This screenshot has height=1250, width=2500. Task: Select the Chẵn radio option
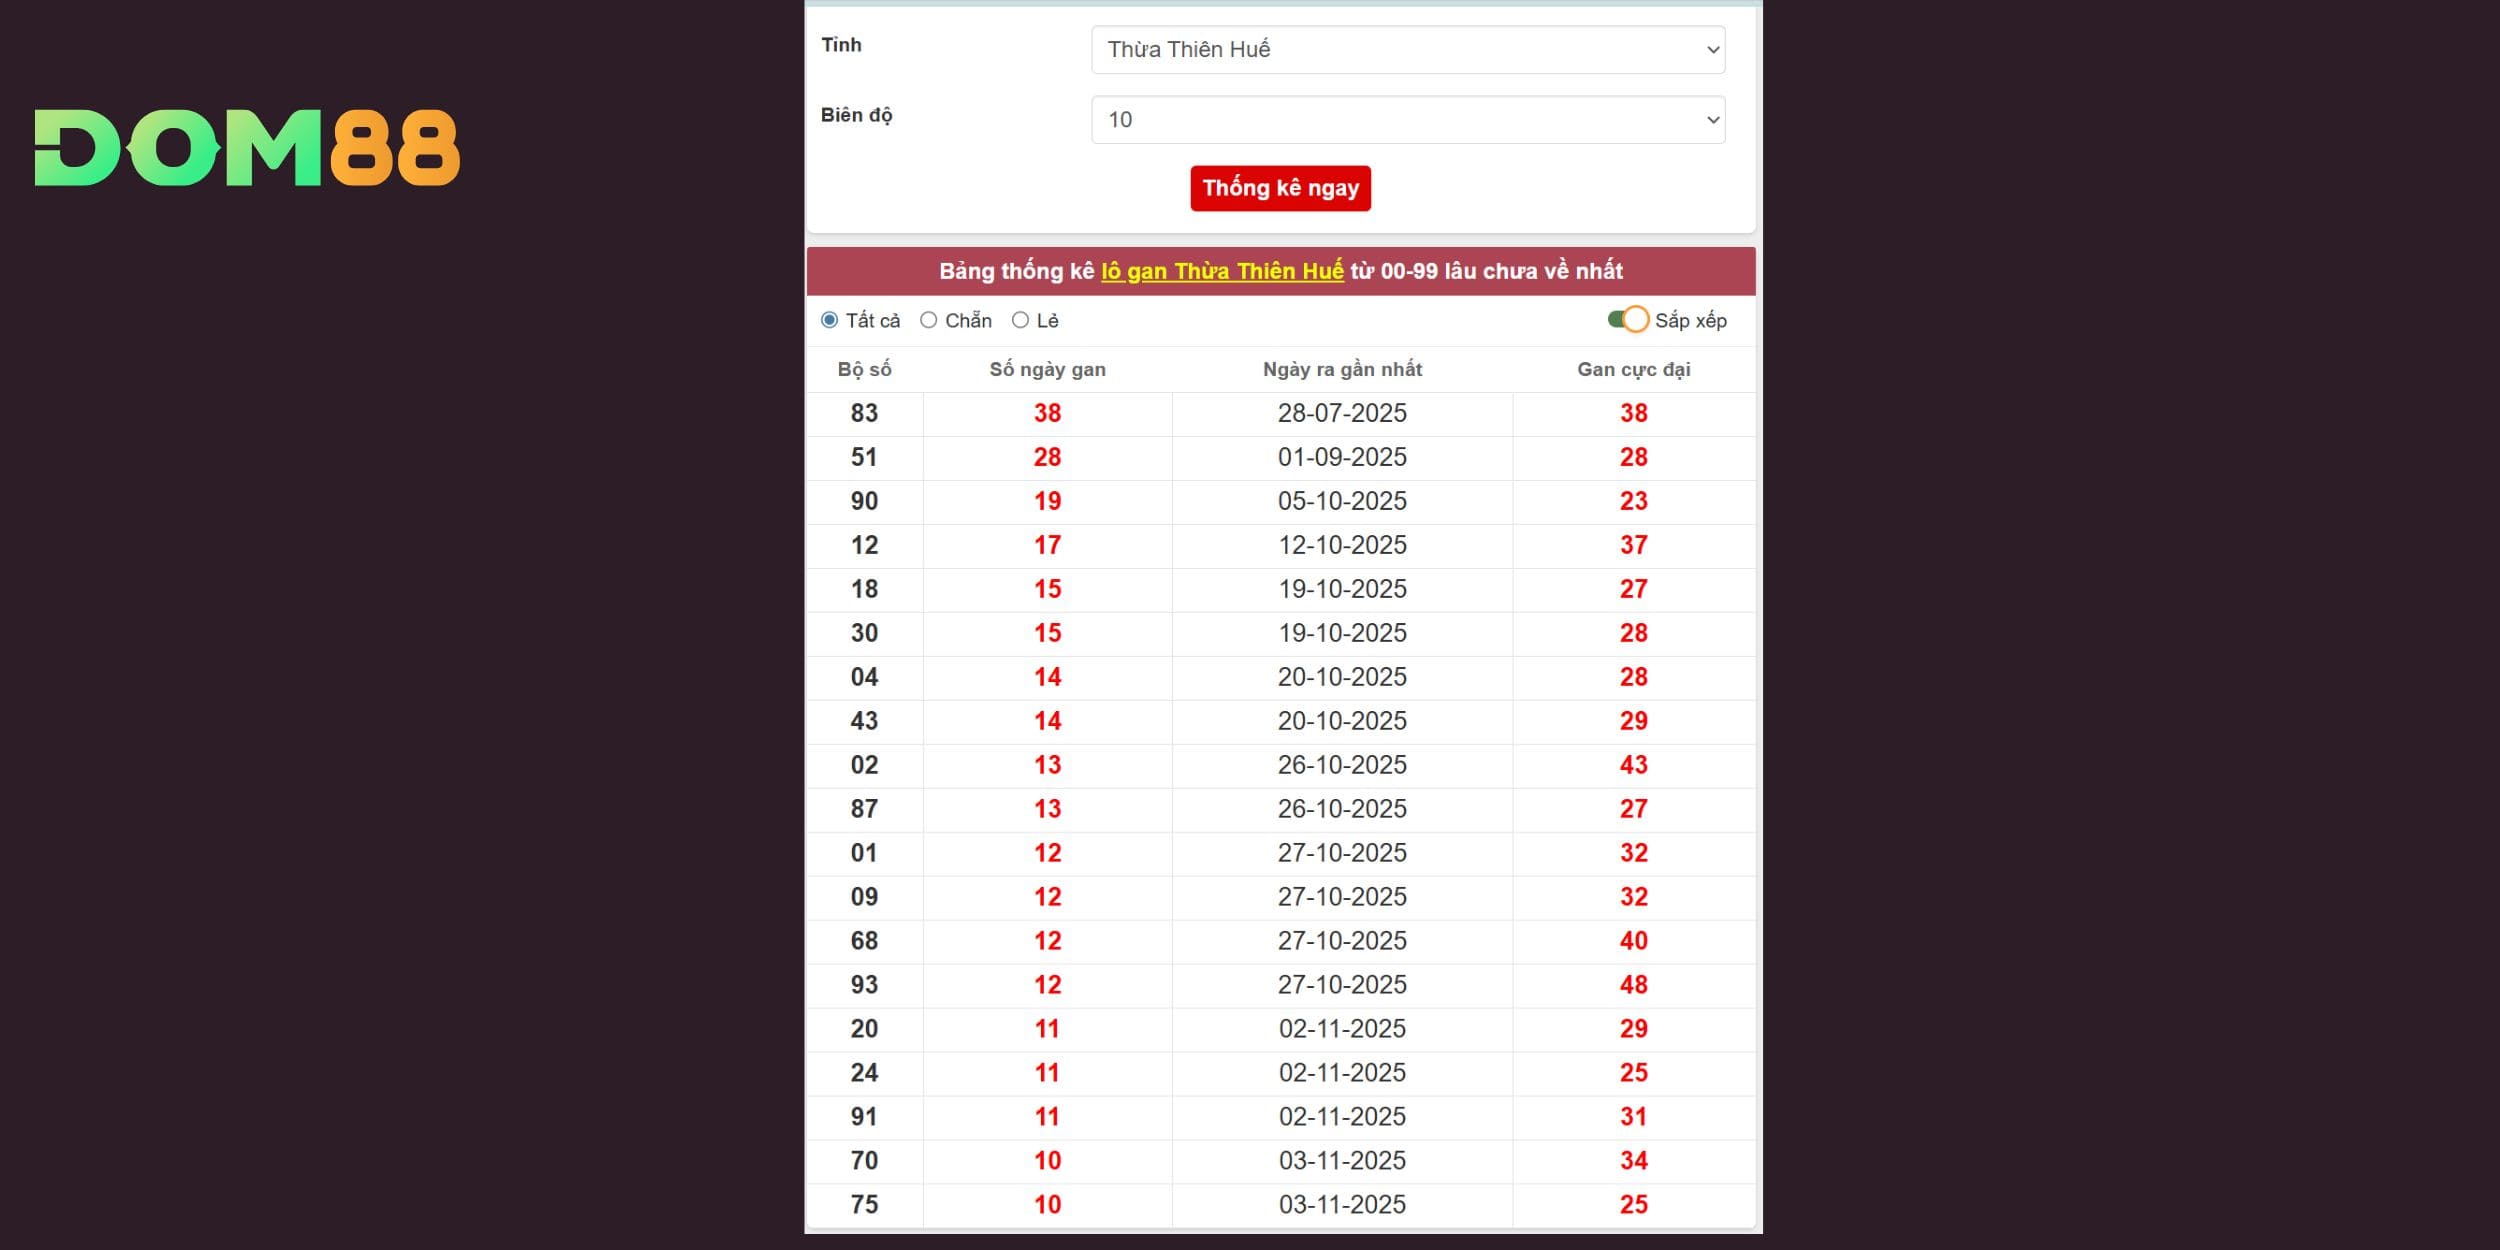pyautogui.click(x=929, y=320)
